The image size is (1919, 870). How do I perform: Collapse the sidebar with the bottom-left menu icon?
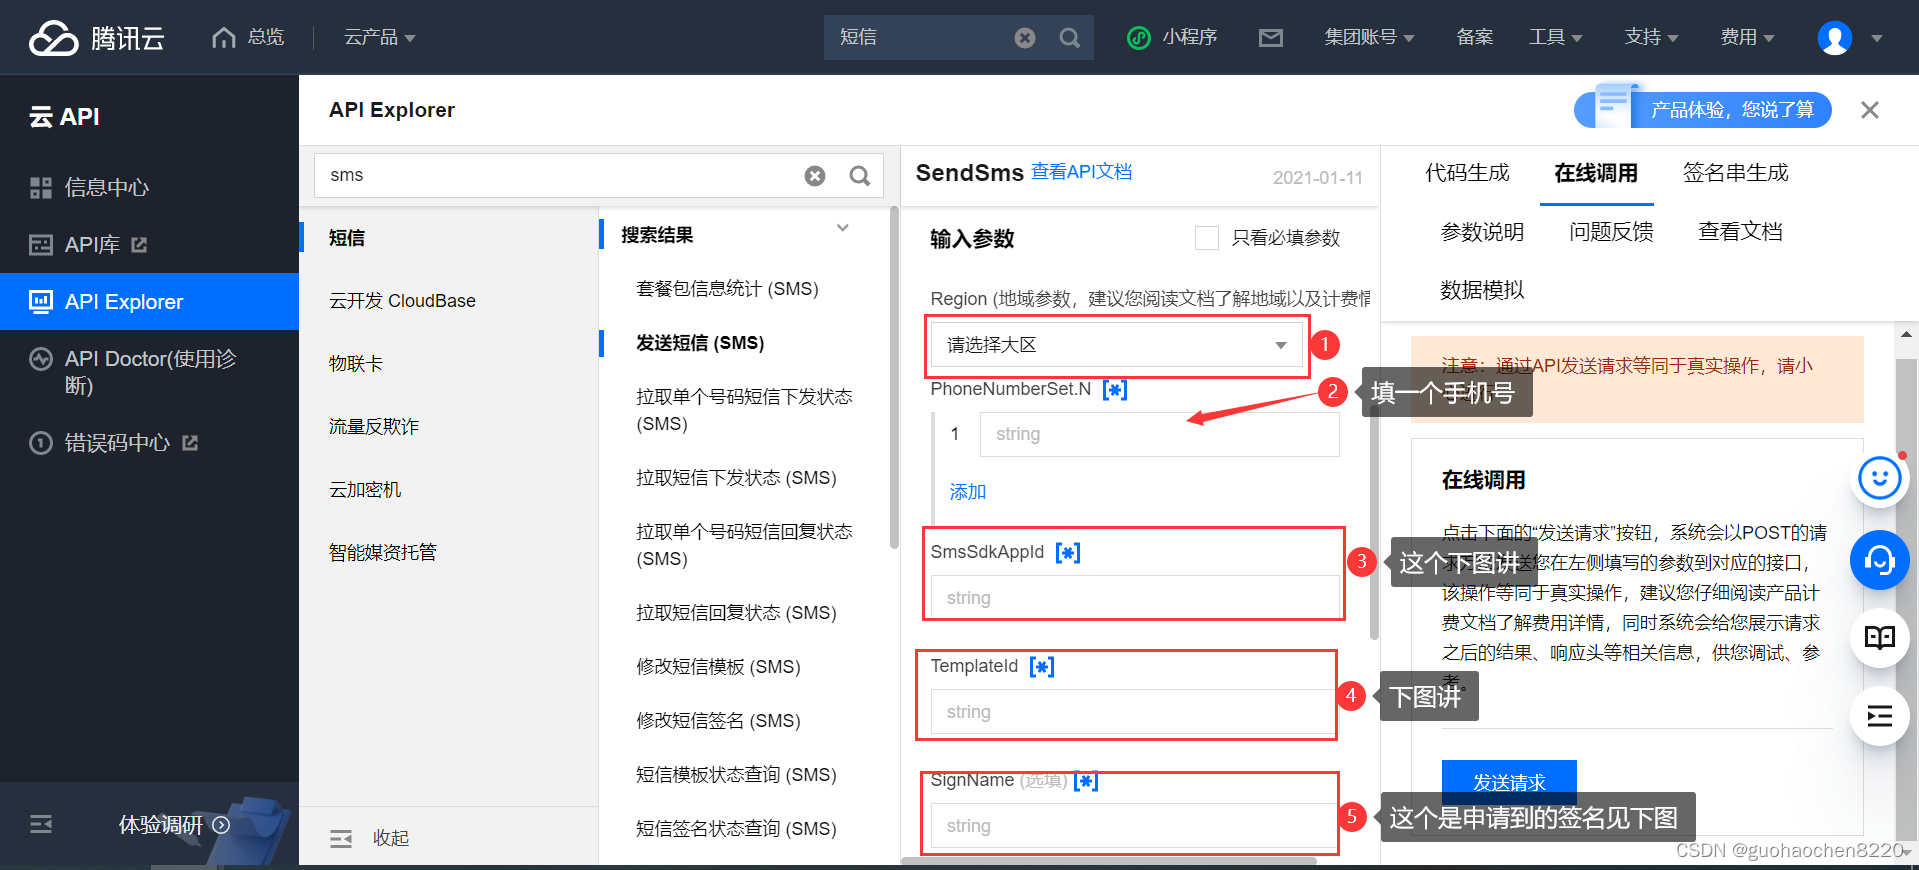click(41, 824)
